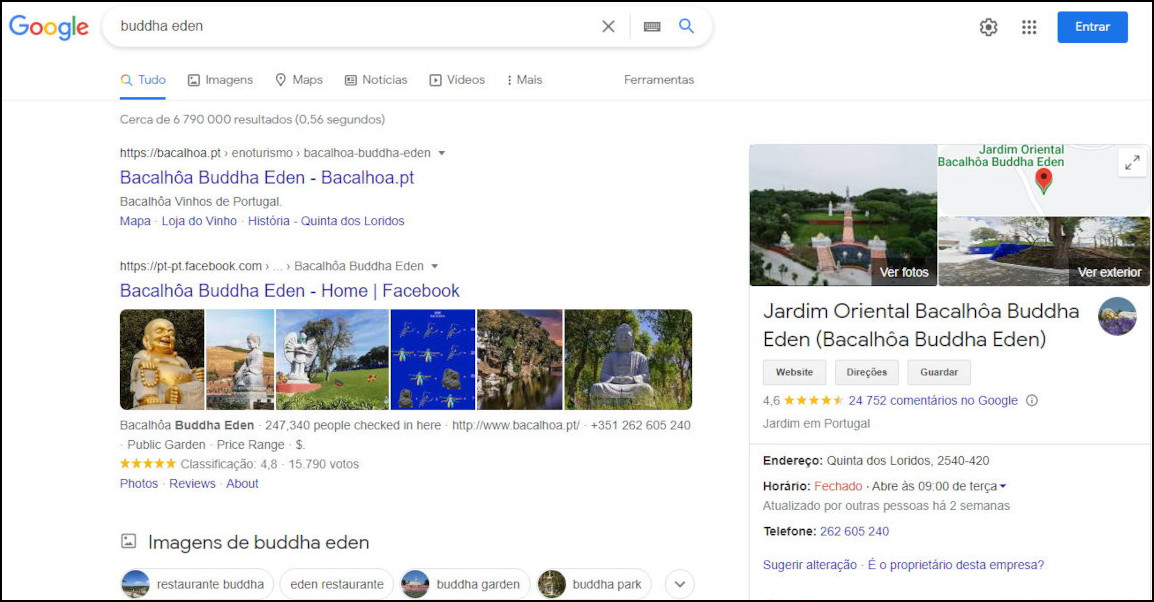Open the Mapa sitelink

click(135, 222)
